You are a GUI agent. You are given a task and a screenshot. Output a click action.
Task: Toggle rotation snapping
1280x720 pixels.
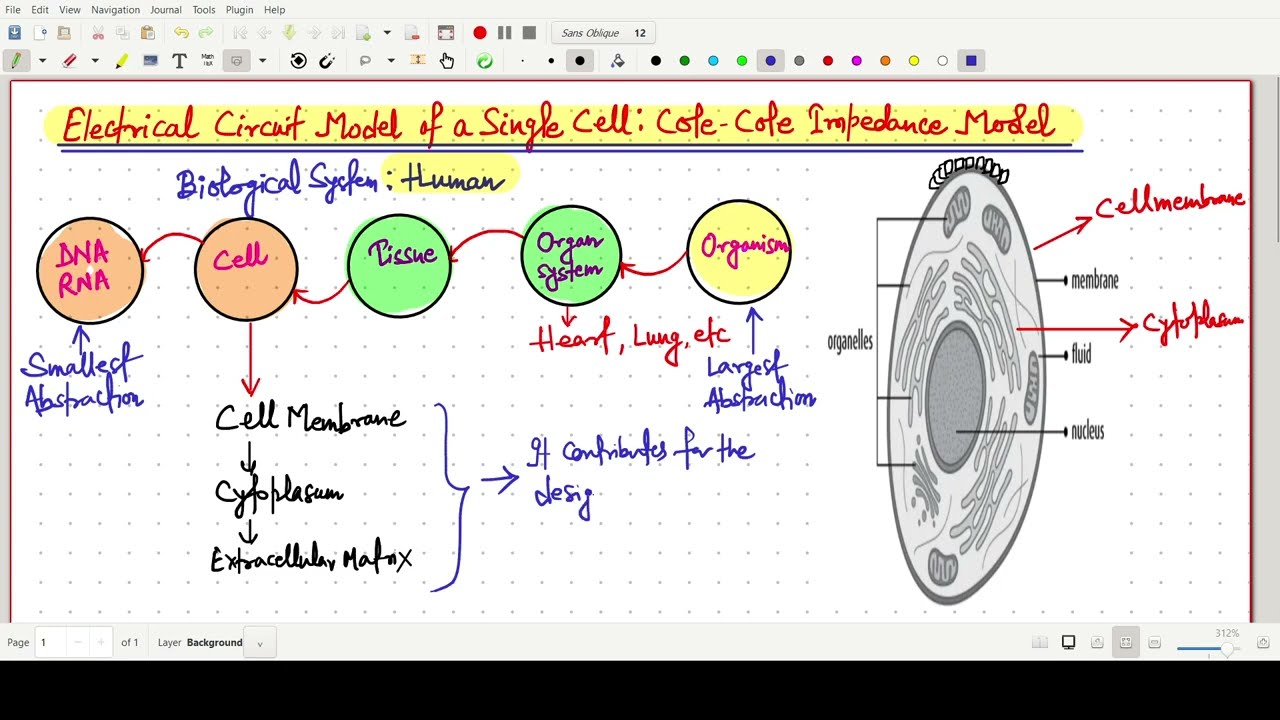298,61
